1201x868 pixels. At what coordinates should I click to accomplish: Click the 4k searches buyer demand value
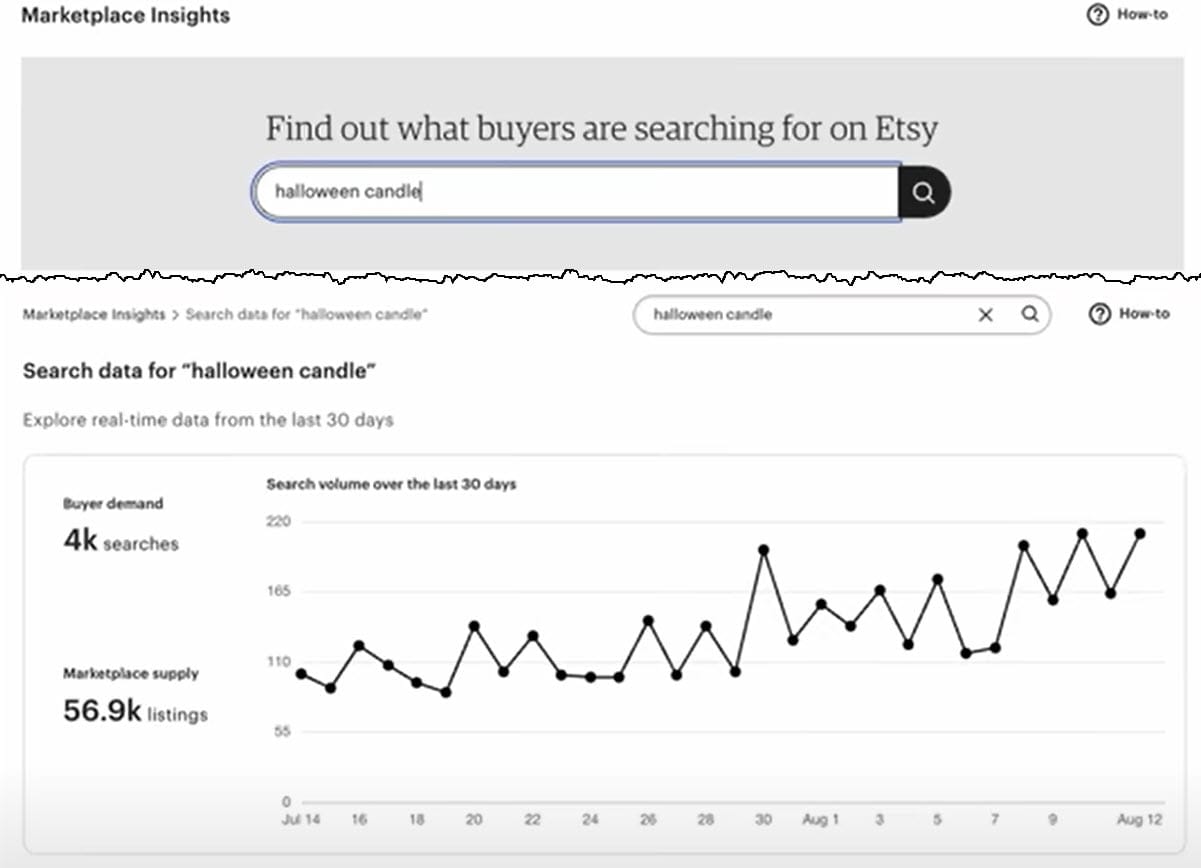[120, 542]
